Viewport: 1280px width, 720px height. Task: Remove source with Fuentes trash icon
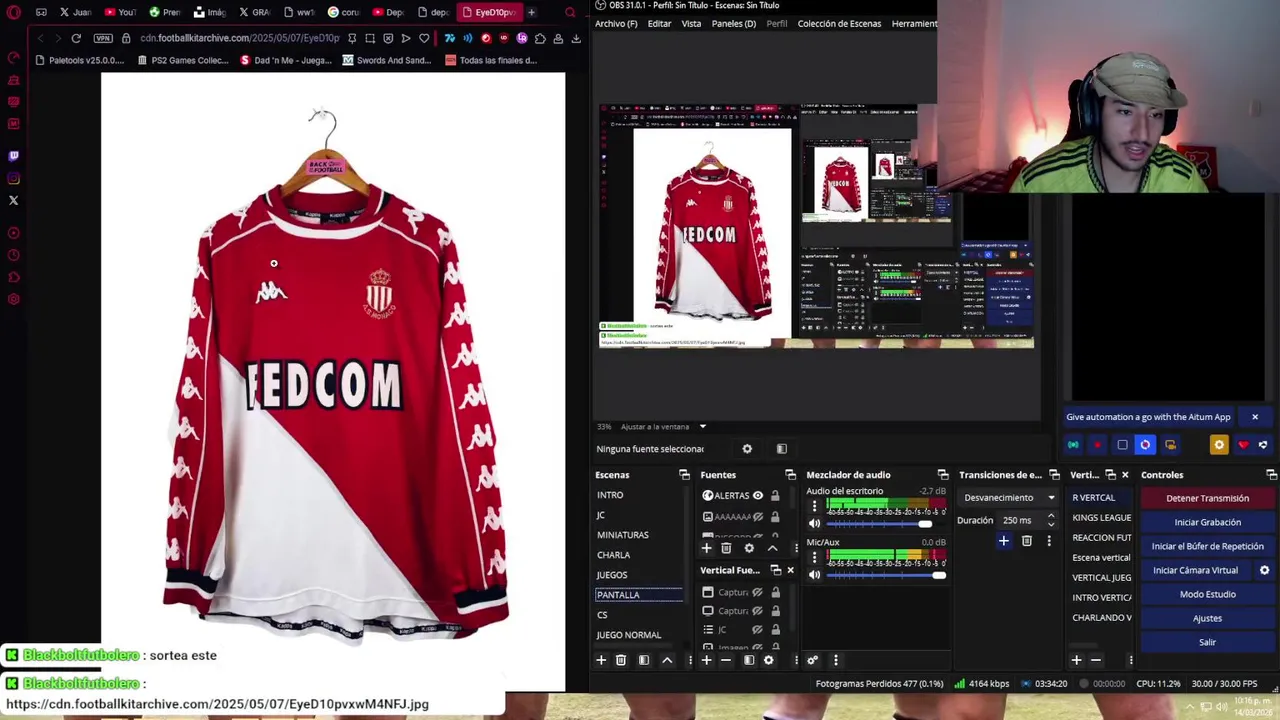(x=726, y=548)
